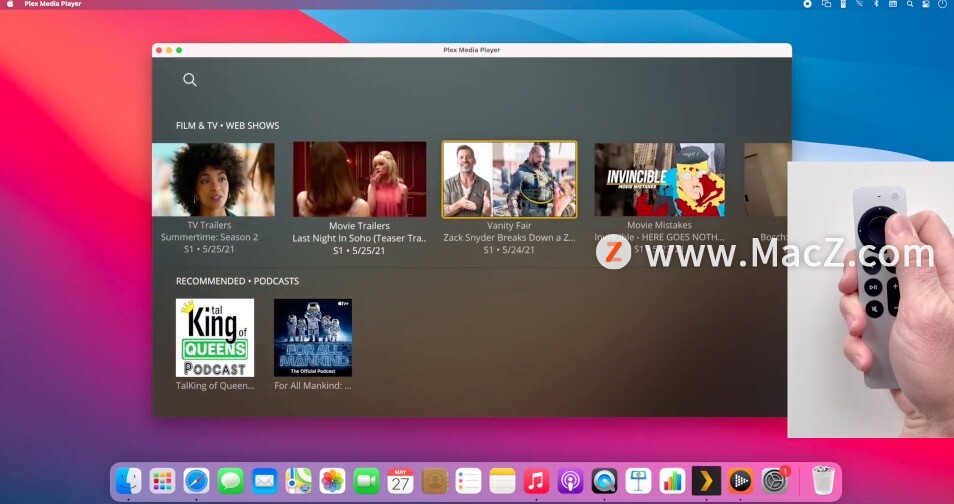954x504 pixels.
Task: Open Mail from the dock
Action: pyautogui.click(x=265, y=481)
